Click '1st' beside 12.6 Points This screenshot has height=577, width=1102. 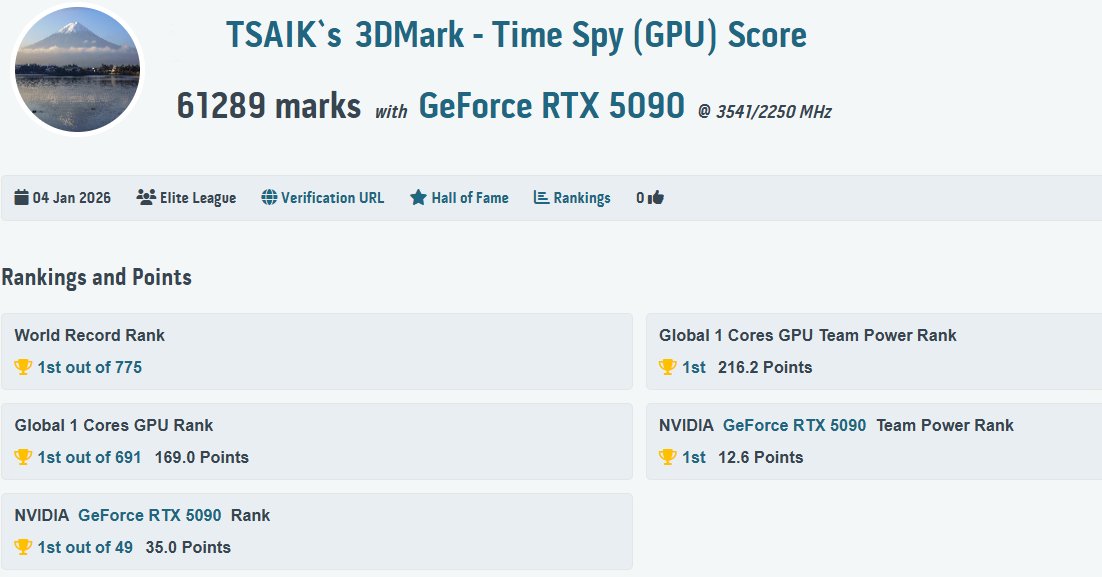[x=694, y=457]
